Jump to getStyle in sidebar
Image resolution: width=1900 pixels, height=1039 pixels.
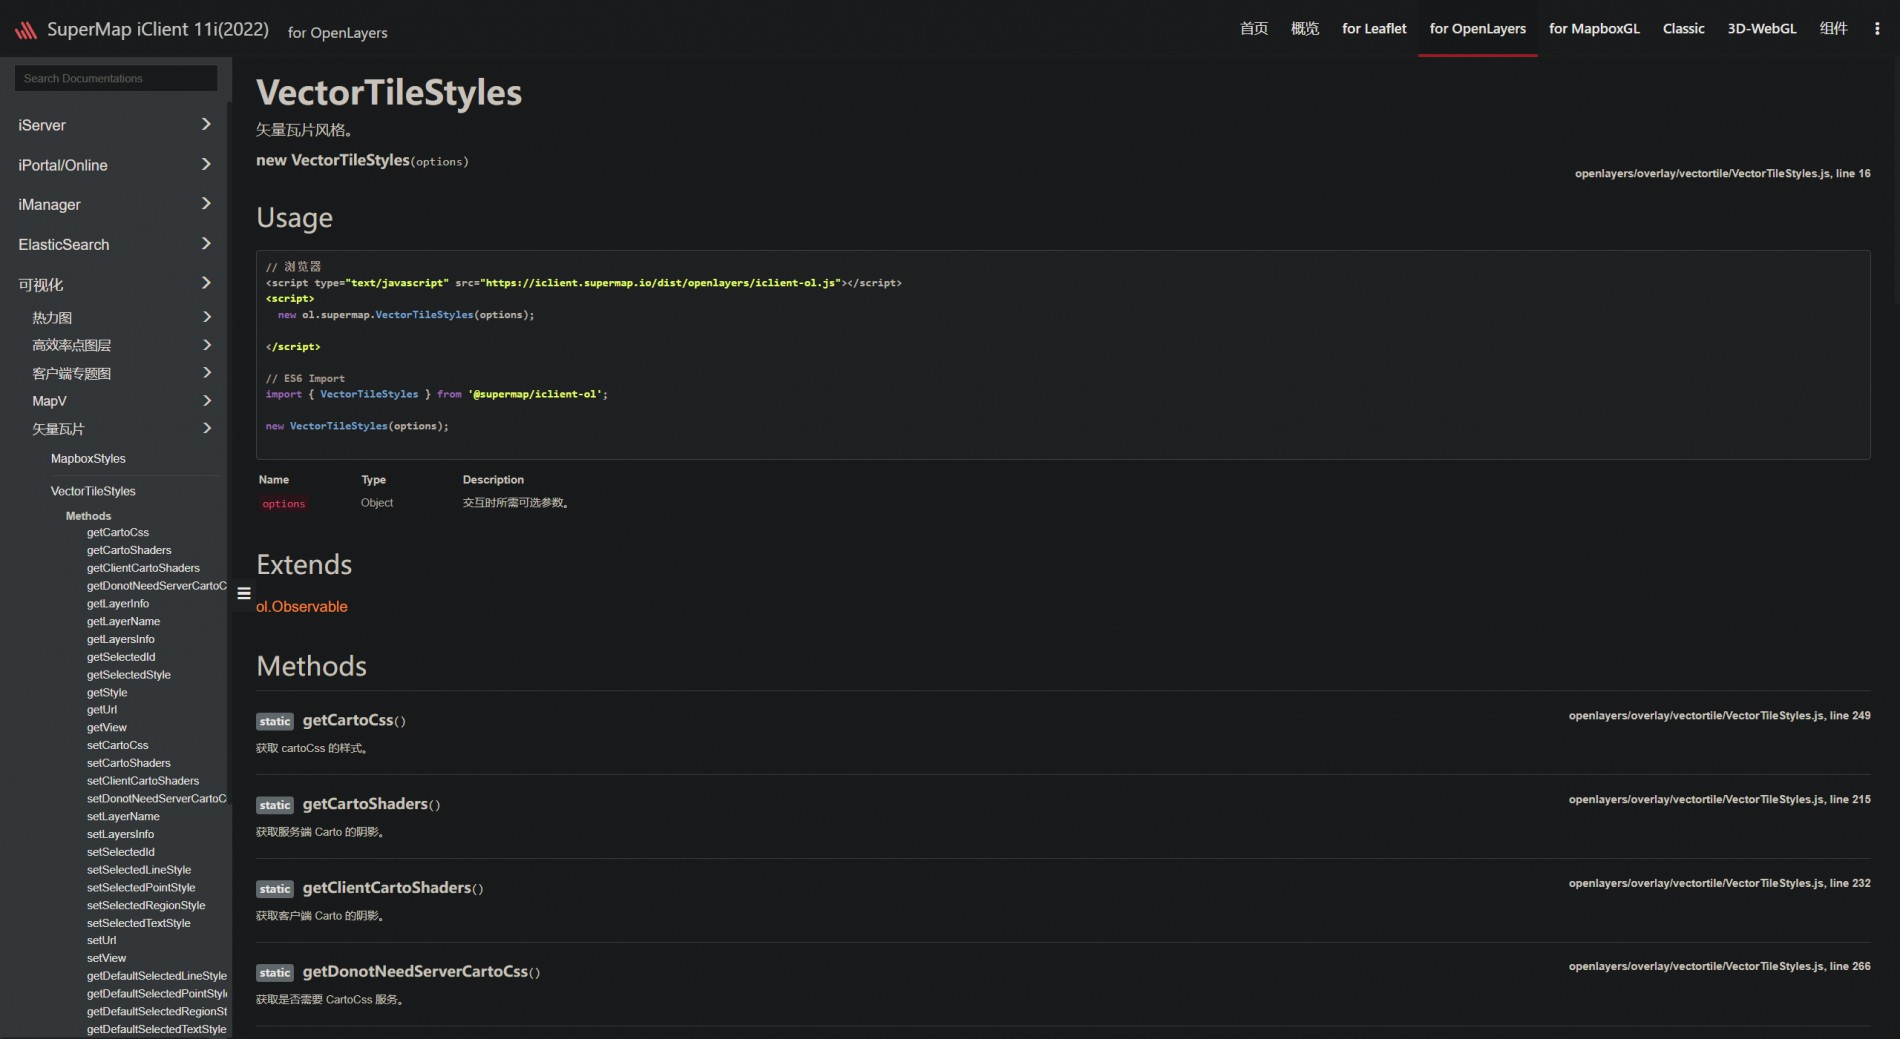(107, 693)
